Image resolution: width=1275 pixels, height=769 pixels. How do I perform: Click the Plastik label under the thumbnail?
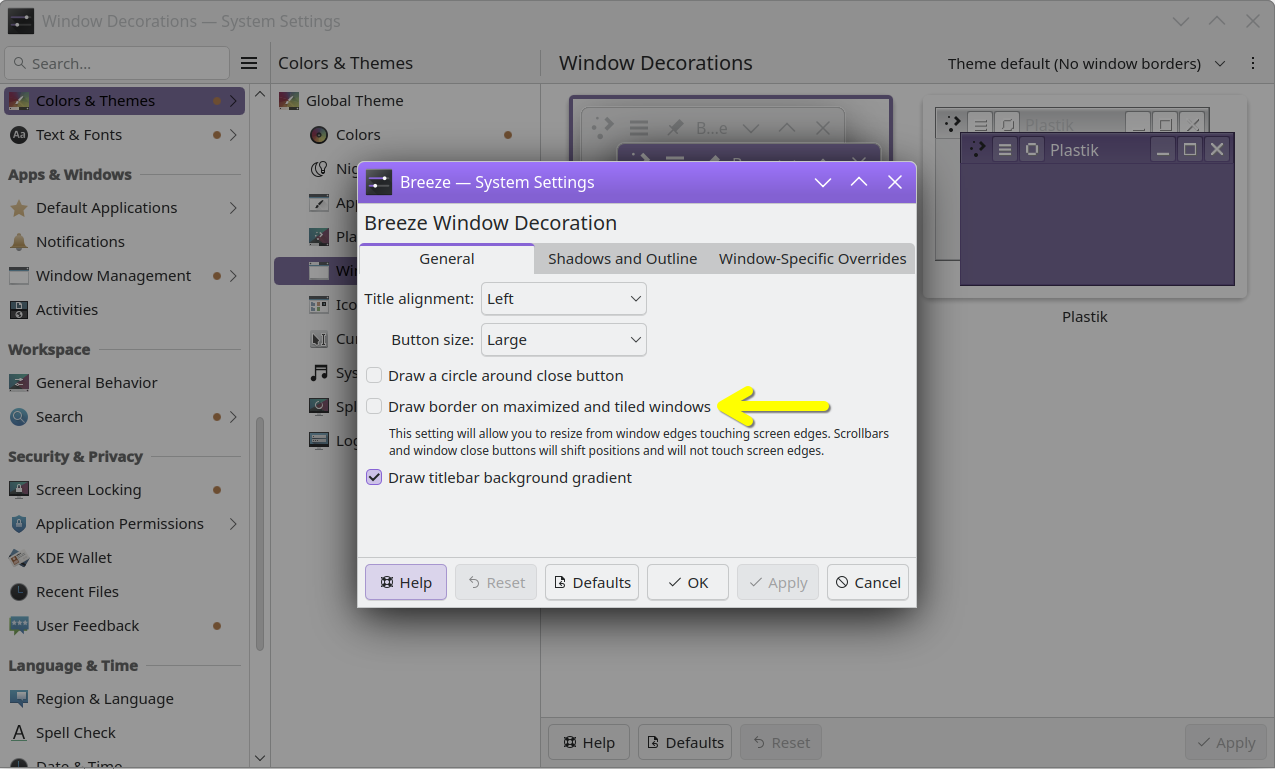tap(1085, 317)
